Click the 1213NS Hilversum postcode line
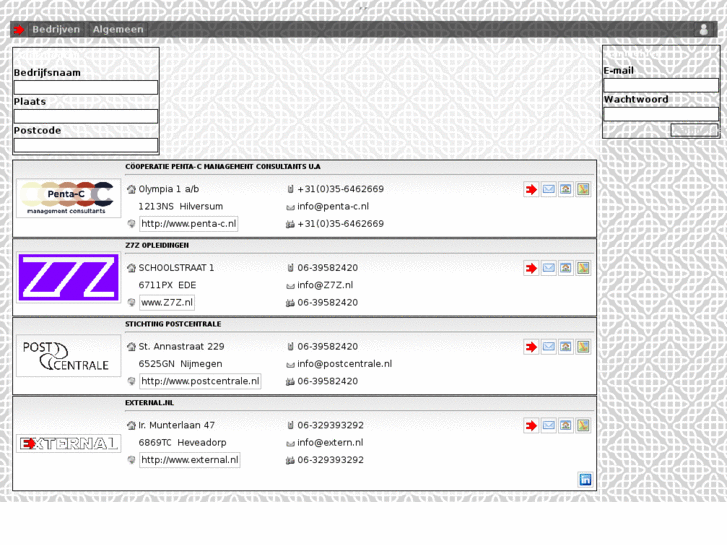The image size is (727, 545). pos(181,206)
